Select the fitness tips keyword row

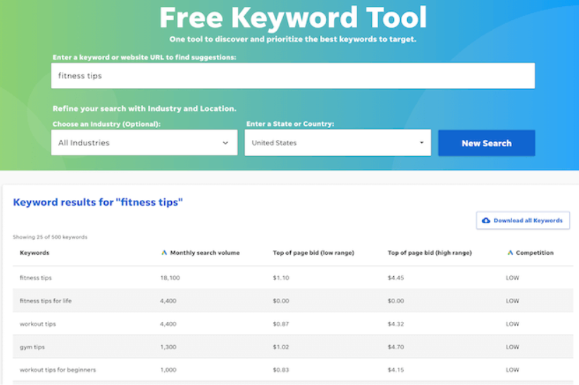293,278
